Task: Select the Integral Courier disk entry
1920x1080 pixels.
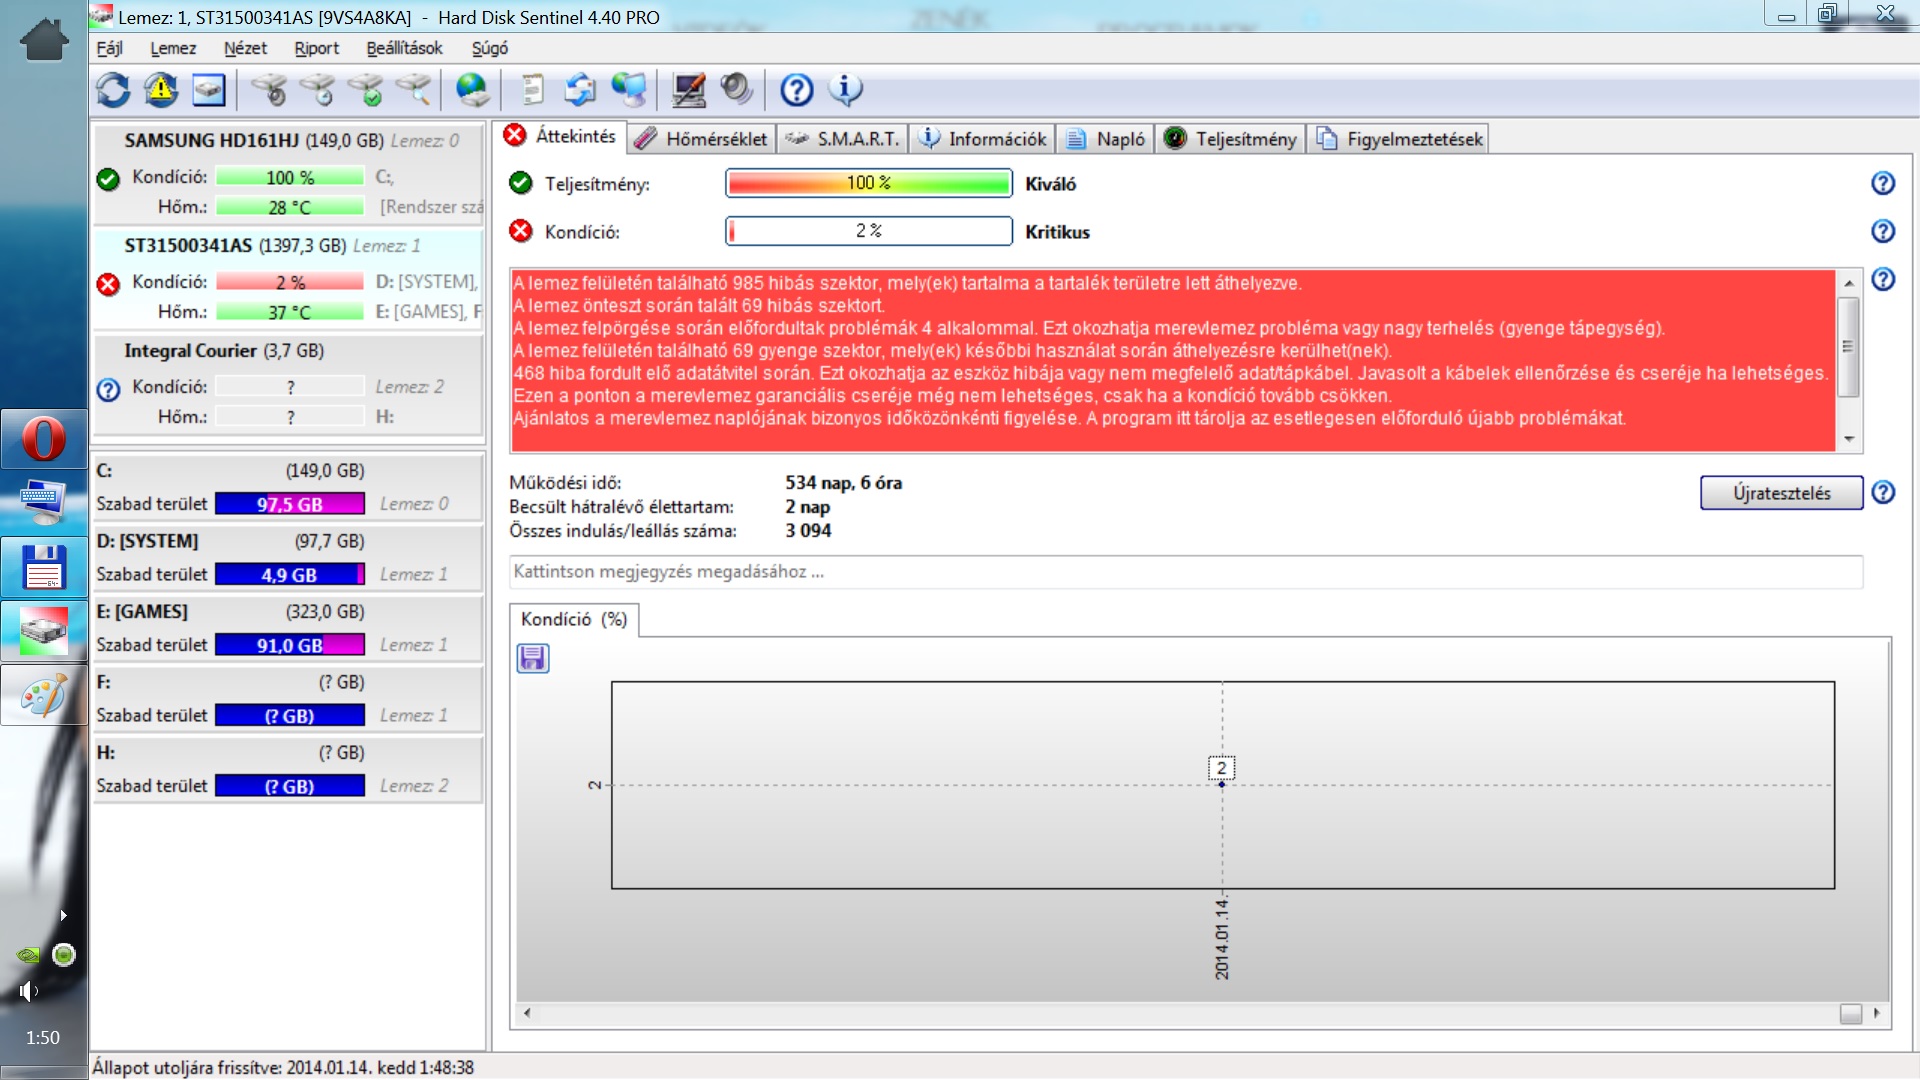Action: (288, 384)
